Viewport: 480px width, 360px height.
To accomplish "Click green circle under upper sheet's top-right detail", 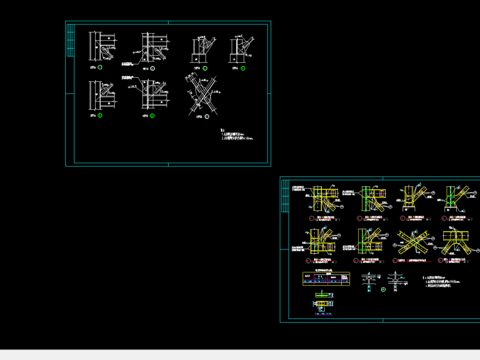I will pyautogui.click(x=243, y=68).
